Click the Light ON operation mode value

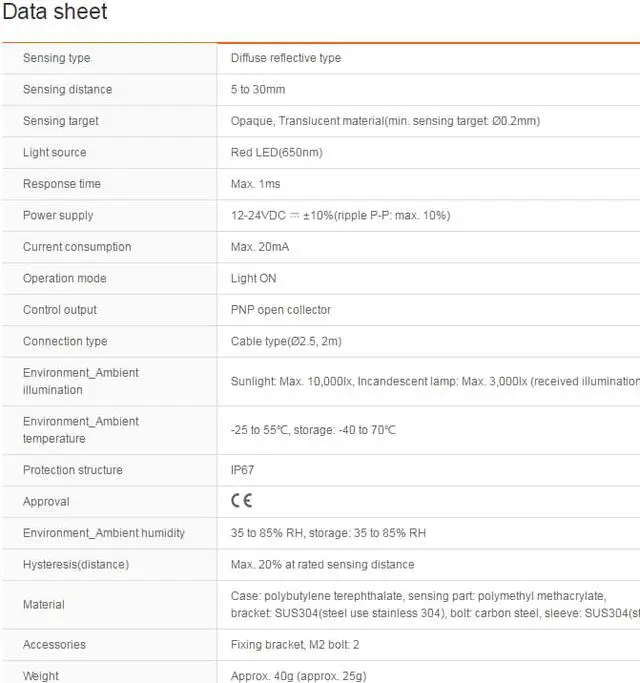pyautogui.click(x=253, y=279)
